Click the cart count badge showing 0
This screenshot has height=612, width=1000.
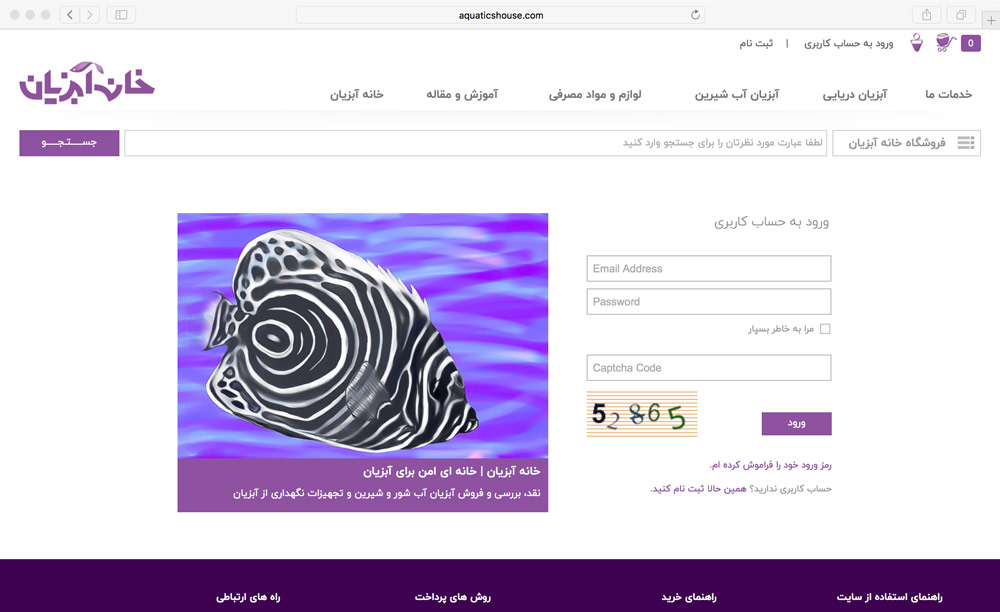coord(971,43)
